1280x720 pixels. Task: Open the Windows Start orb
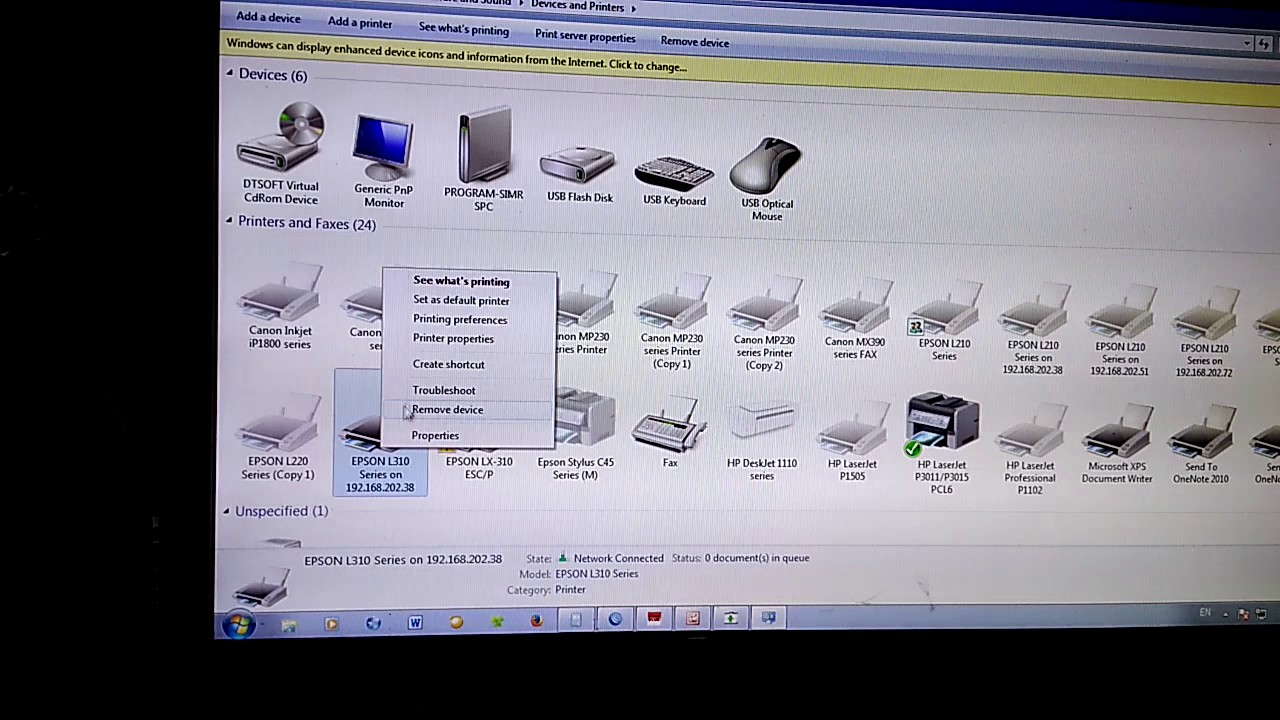pyautogui.click(x=238, y=625)
